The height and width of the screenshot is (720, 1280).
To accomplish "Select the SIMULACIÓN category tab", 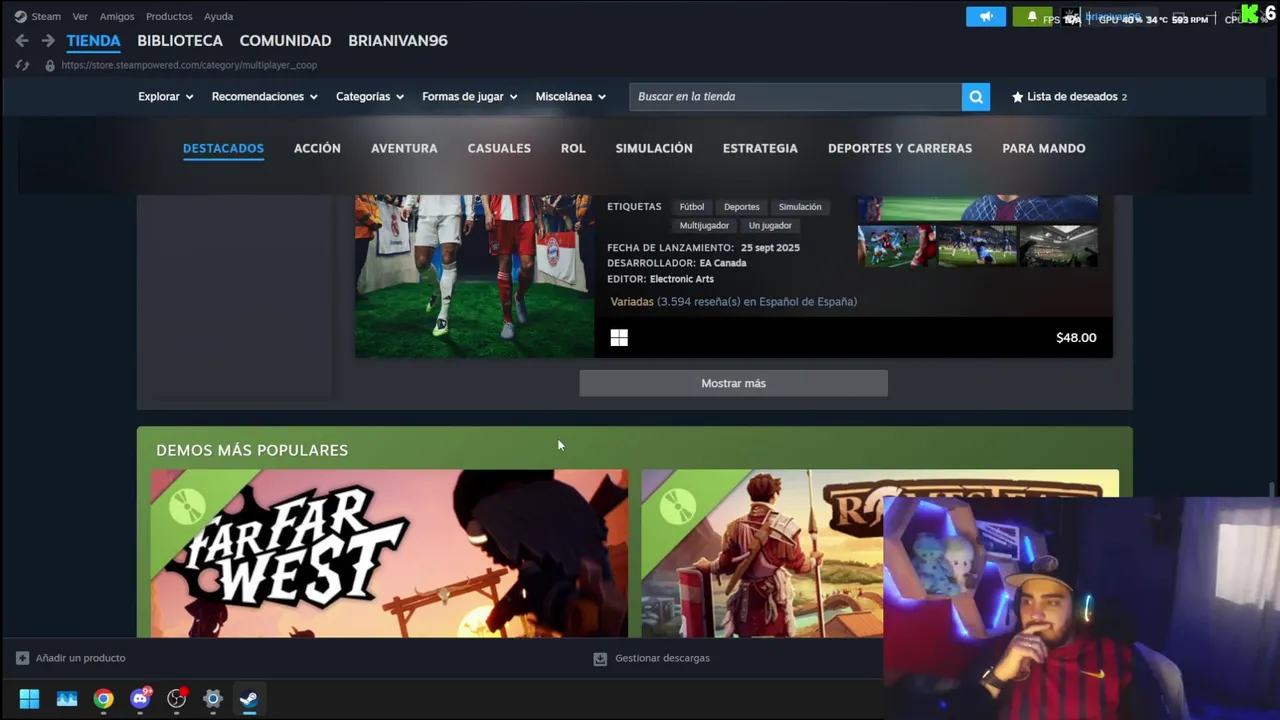I will (654, 148).
